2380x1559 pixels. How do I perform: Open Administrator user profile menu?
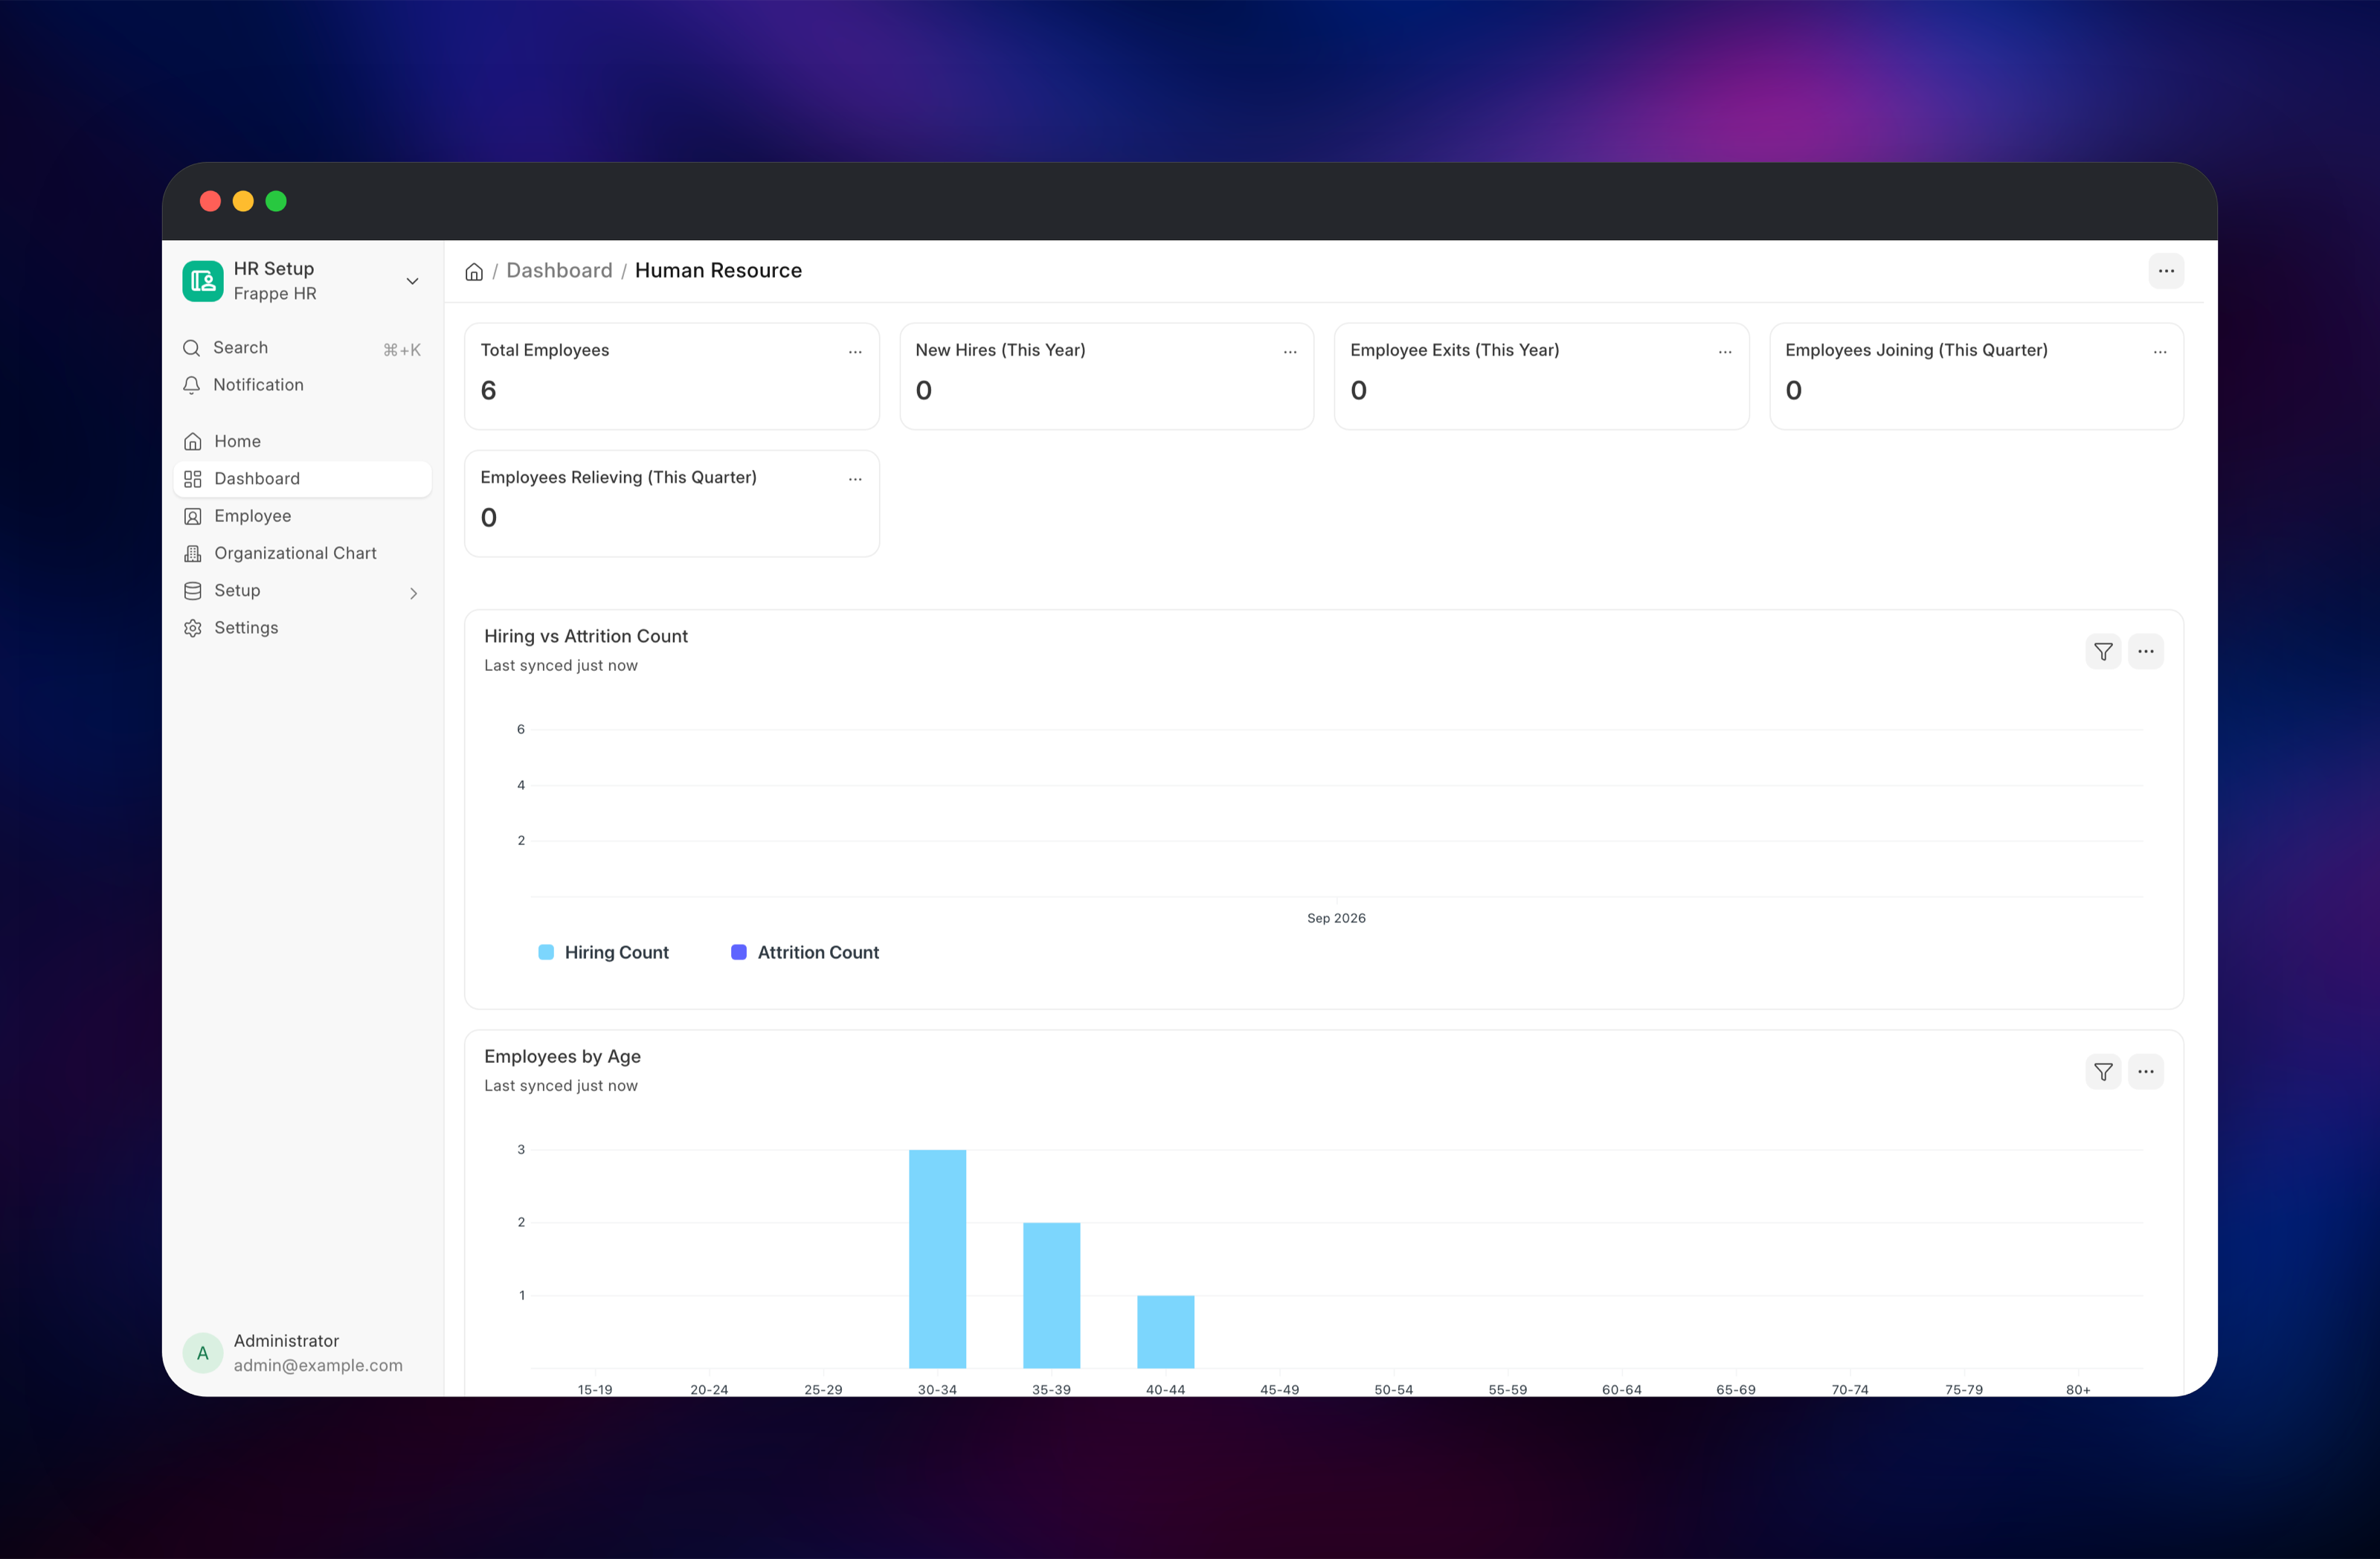302,1353
